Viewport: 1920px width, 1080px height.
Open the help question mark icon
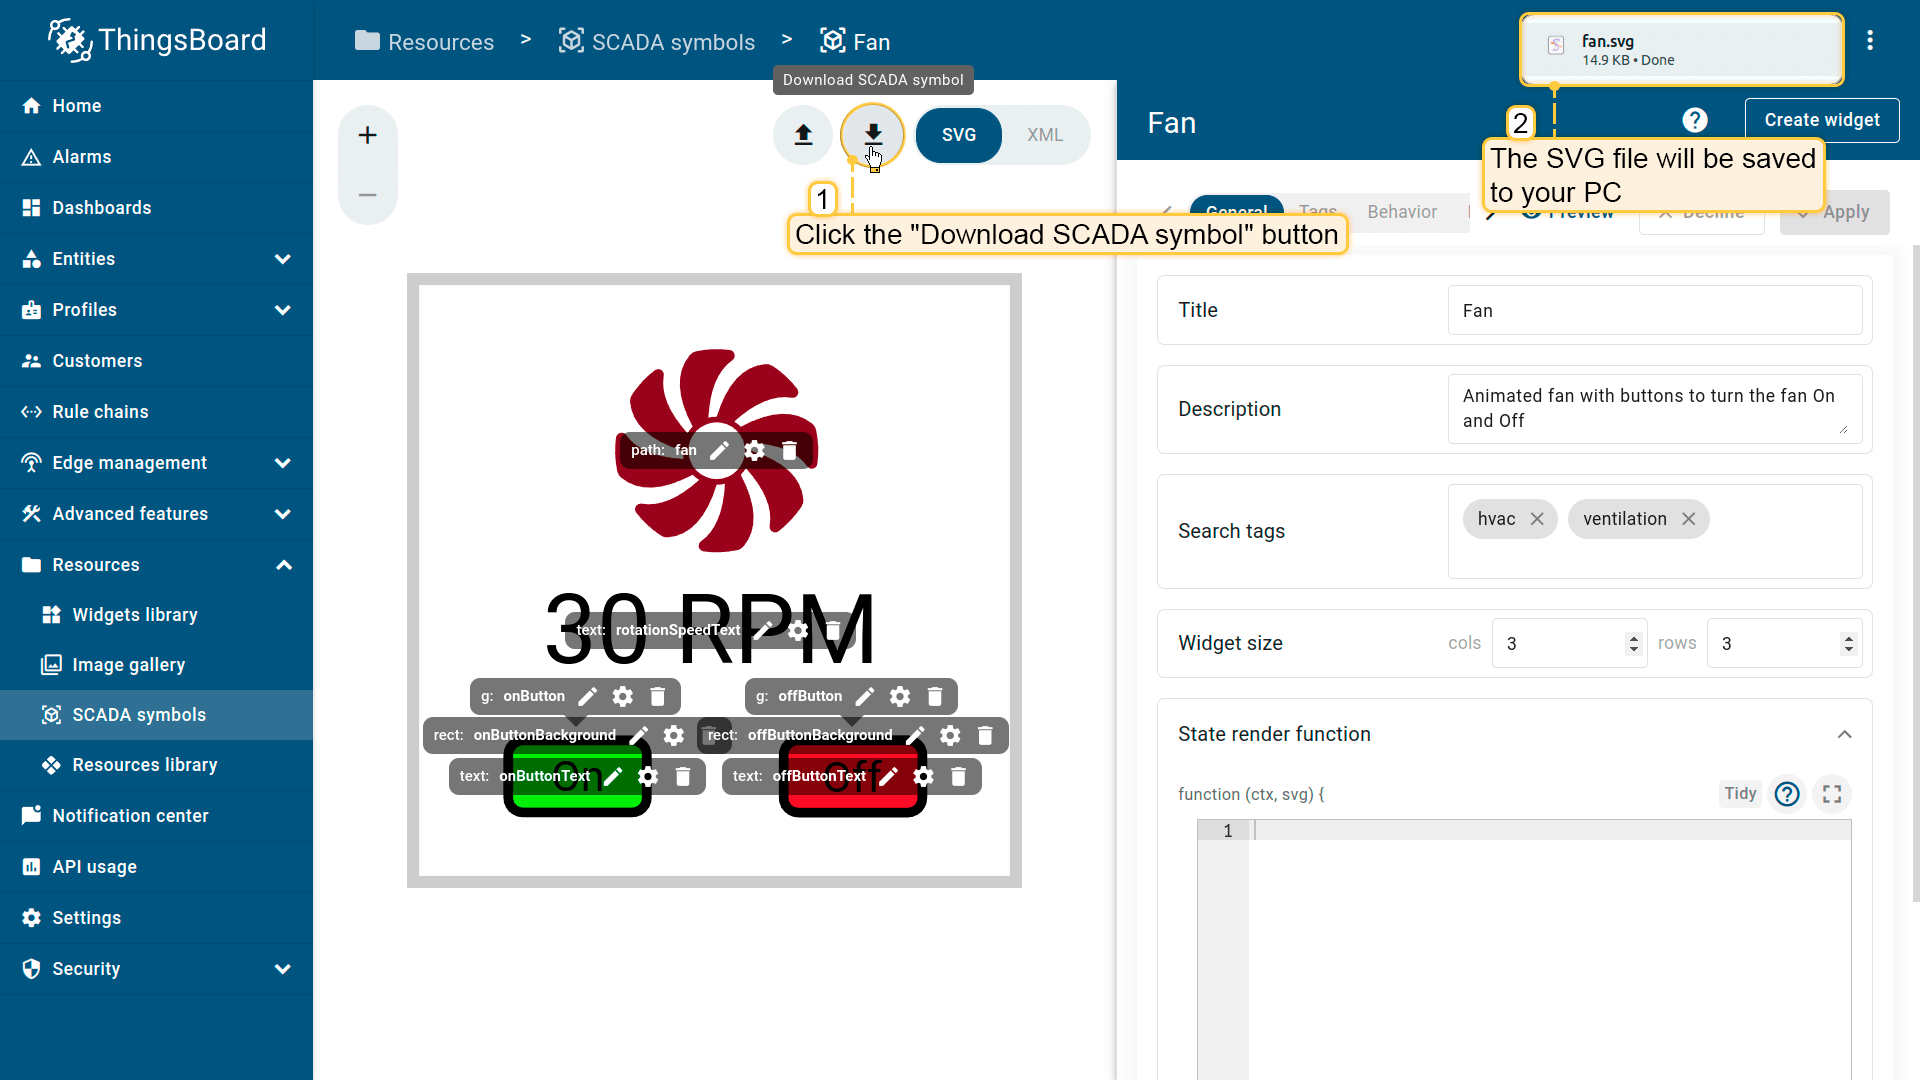coord(1694,120)
